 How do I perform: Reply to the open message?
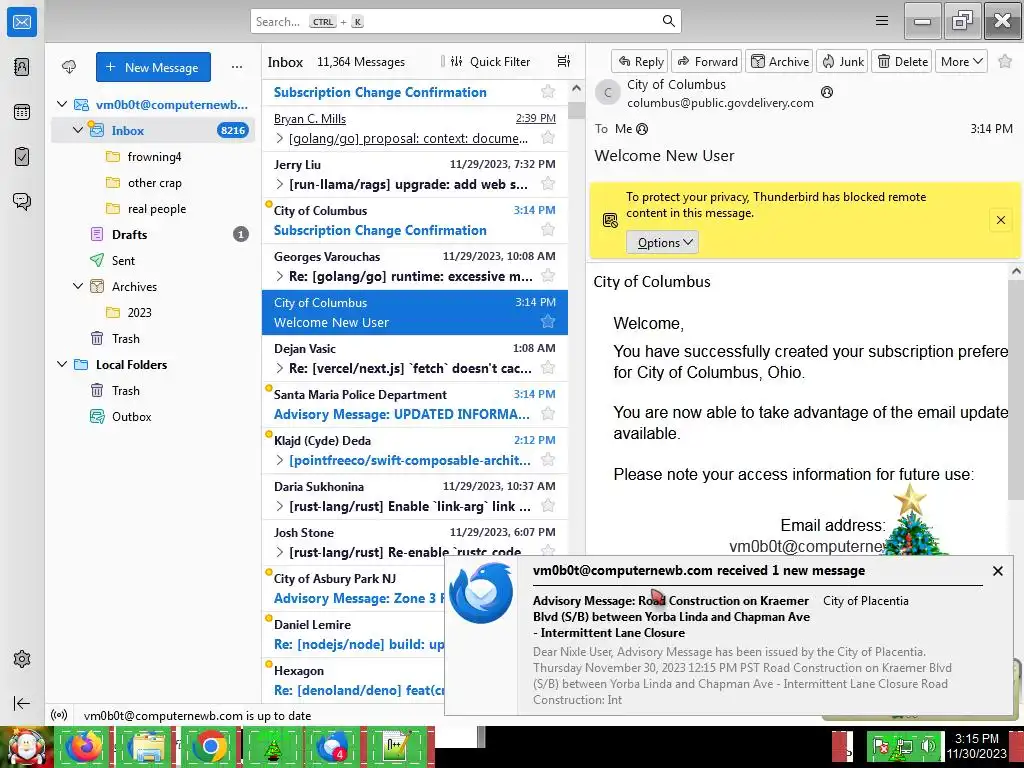click(x=640, y=61)
